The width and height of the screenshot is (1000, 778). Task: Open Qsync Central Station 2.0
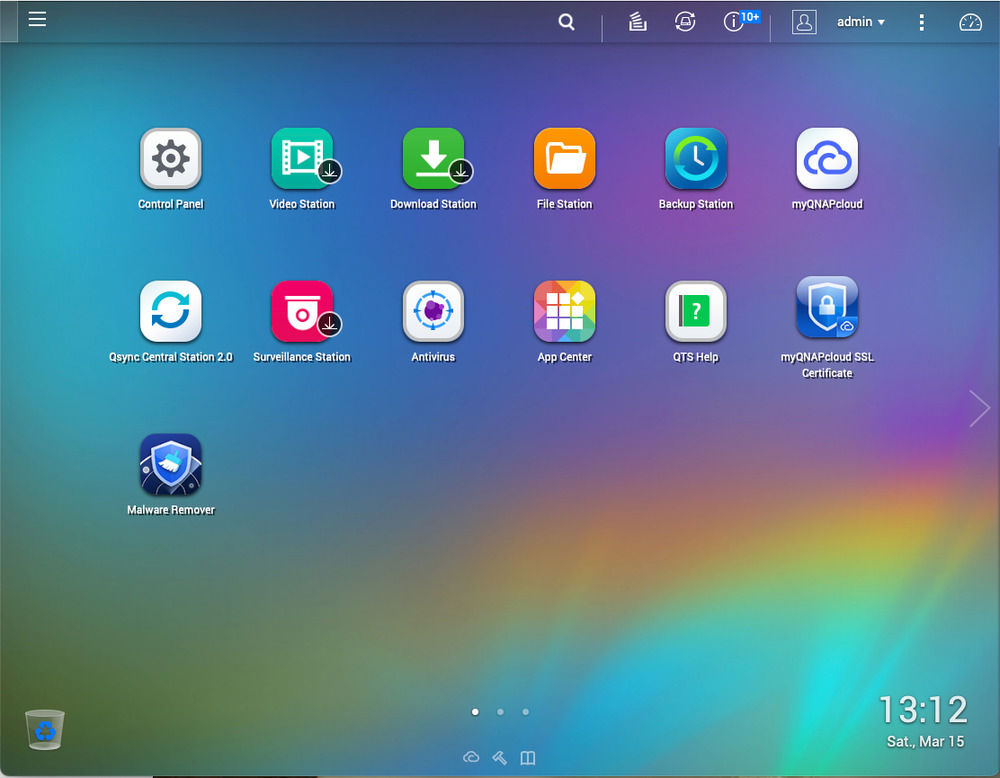pos(170,312)
